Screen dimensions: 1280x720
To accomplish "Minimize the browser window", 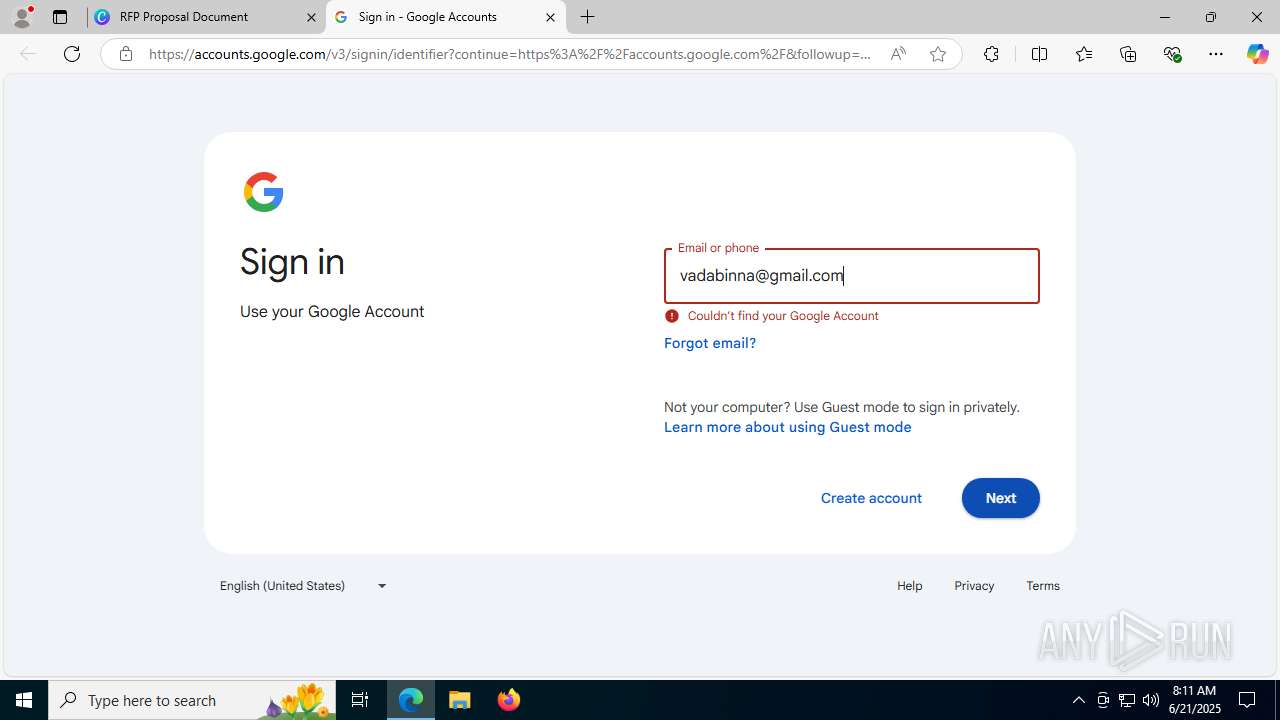I will coord(1164,17).
